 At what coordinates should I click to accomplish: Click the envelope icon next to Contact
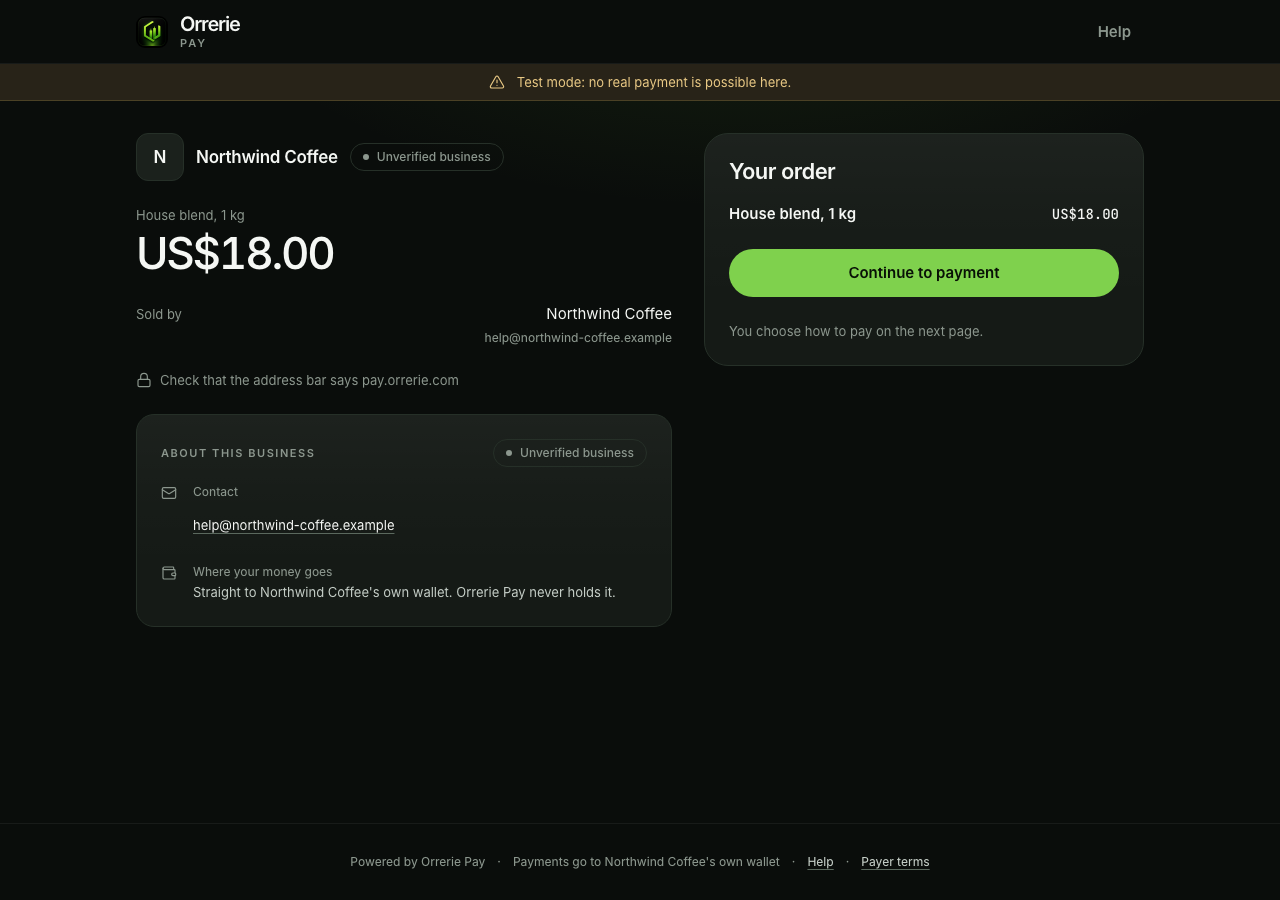coord(169,493)
